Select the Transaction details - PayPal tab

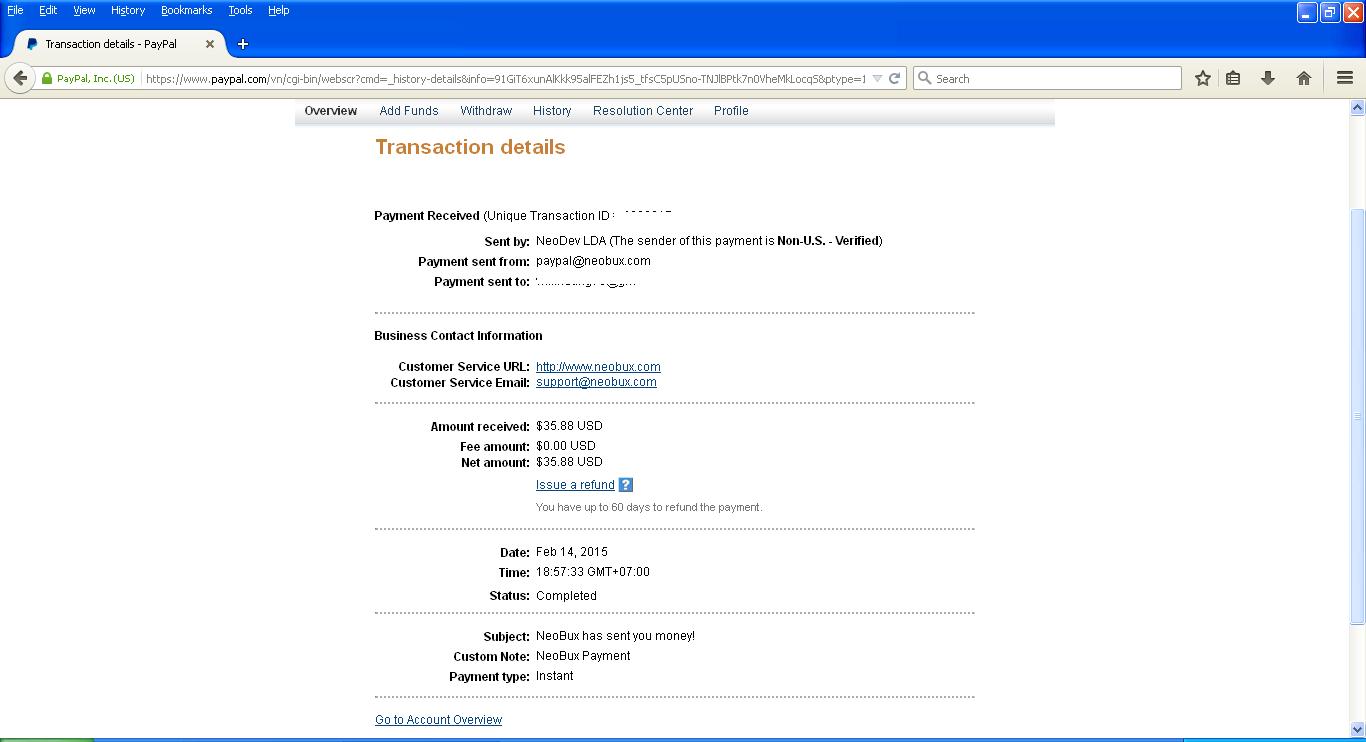[118, 44]
